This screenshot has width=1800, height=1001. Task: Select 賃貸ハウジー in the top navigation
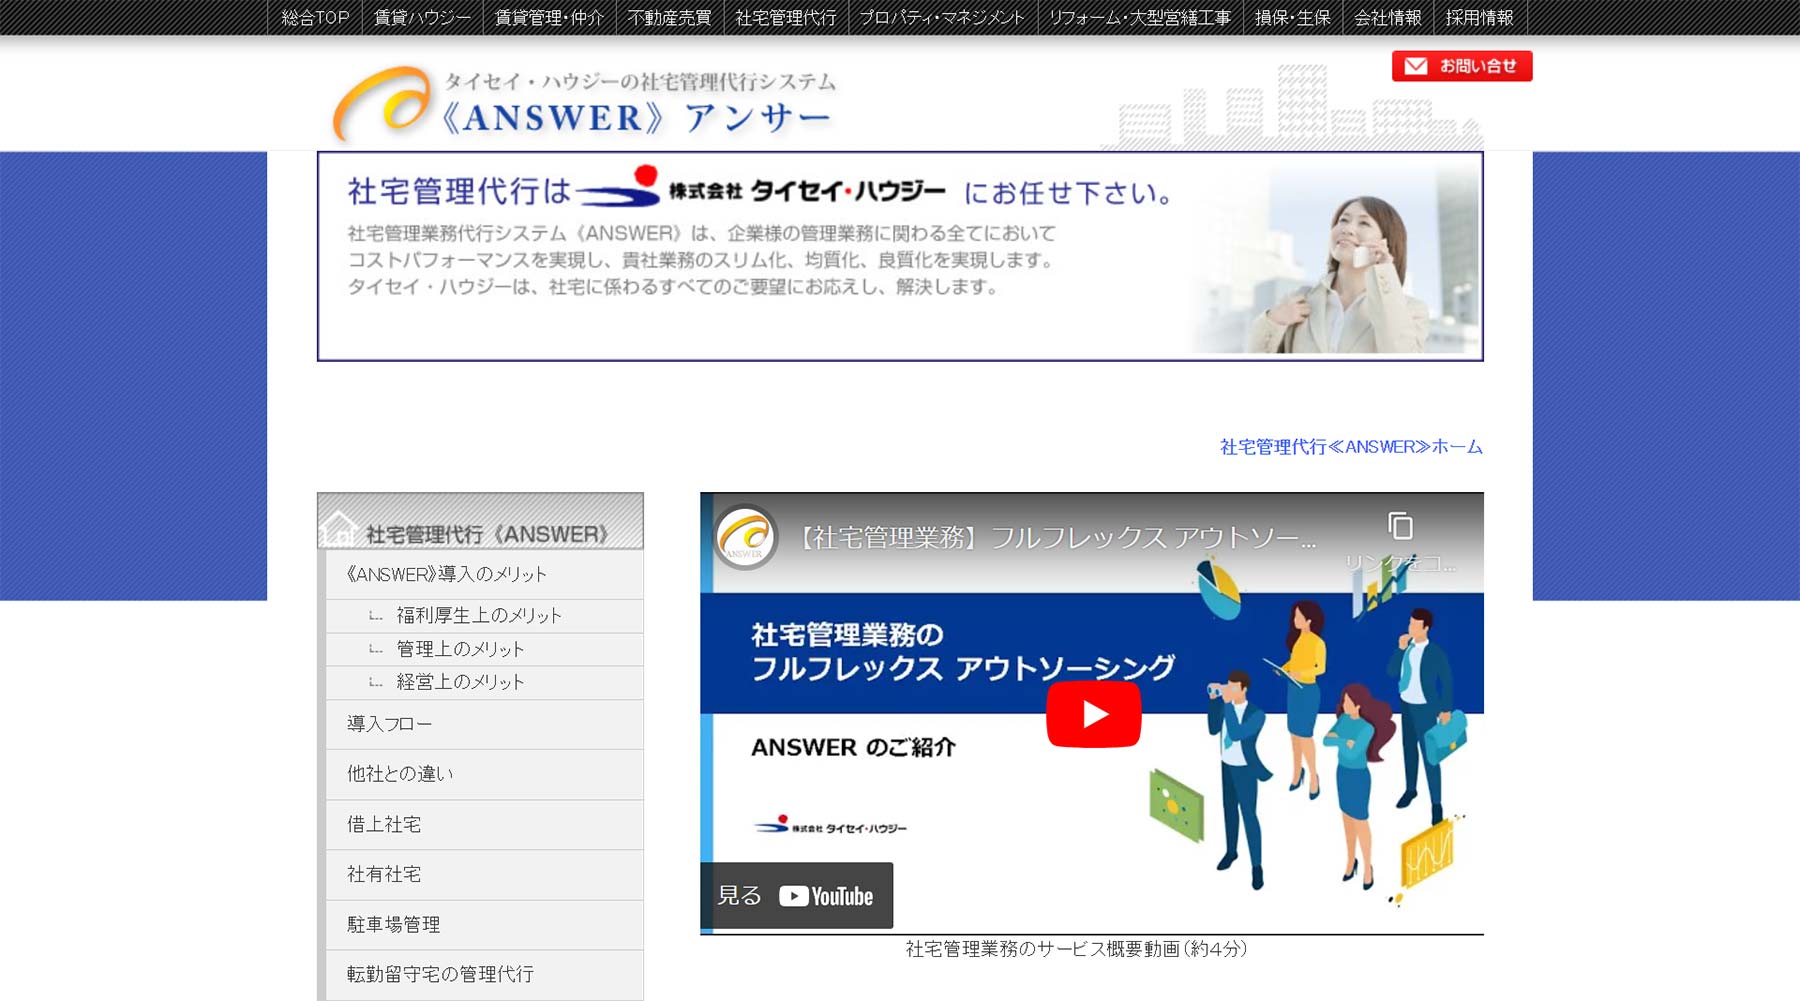tap(422, 18)
